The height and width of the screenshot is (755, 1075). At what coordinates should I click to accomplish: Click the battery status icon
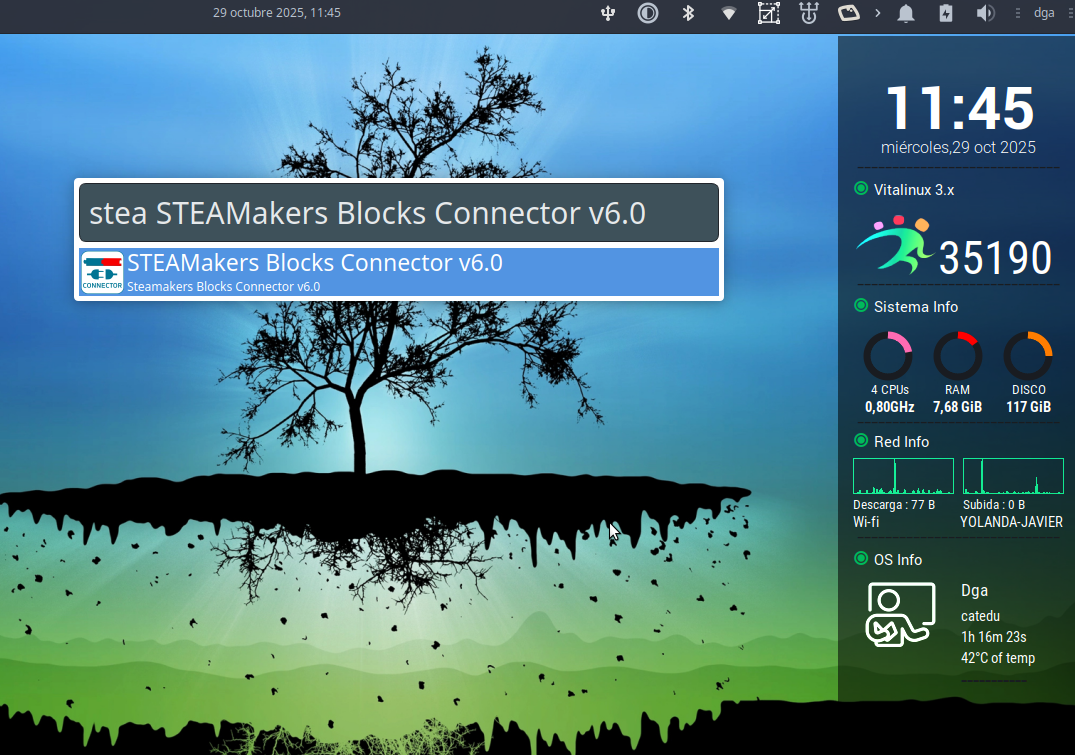pyautogui.click(x=945, y=13)
